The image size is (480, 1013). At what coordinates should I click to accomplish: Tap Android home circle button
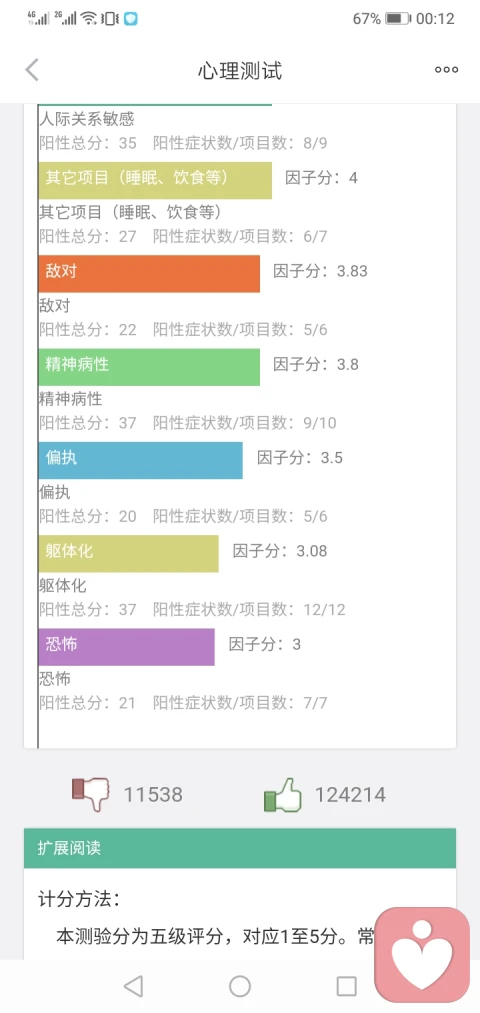(240, 986)
